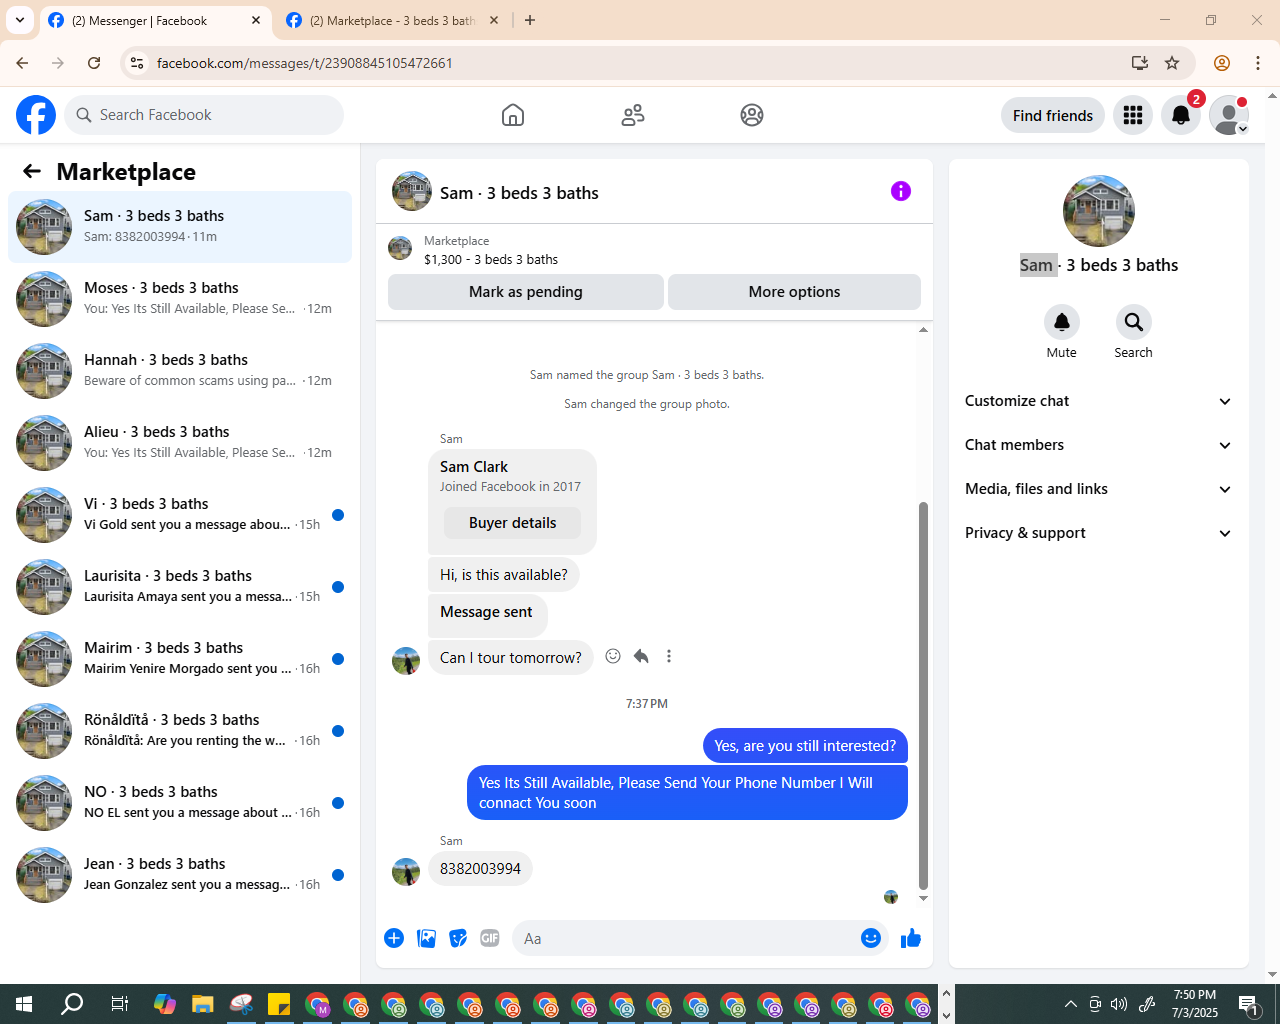Open Rönåldïtå · 3 beds 3 baths conversation
Screen dimensions: 1280x1024
[180, 731]
